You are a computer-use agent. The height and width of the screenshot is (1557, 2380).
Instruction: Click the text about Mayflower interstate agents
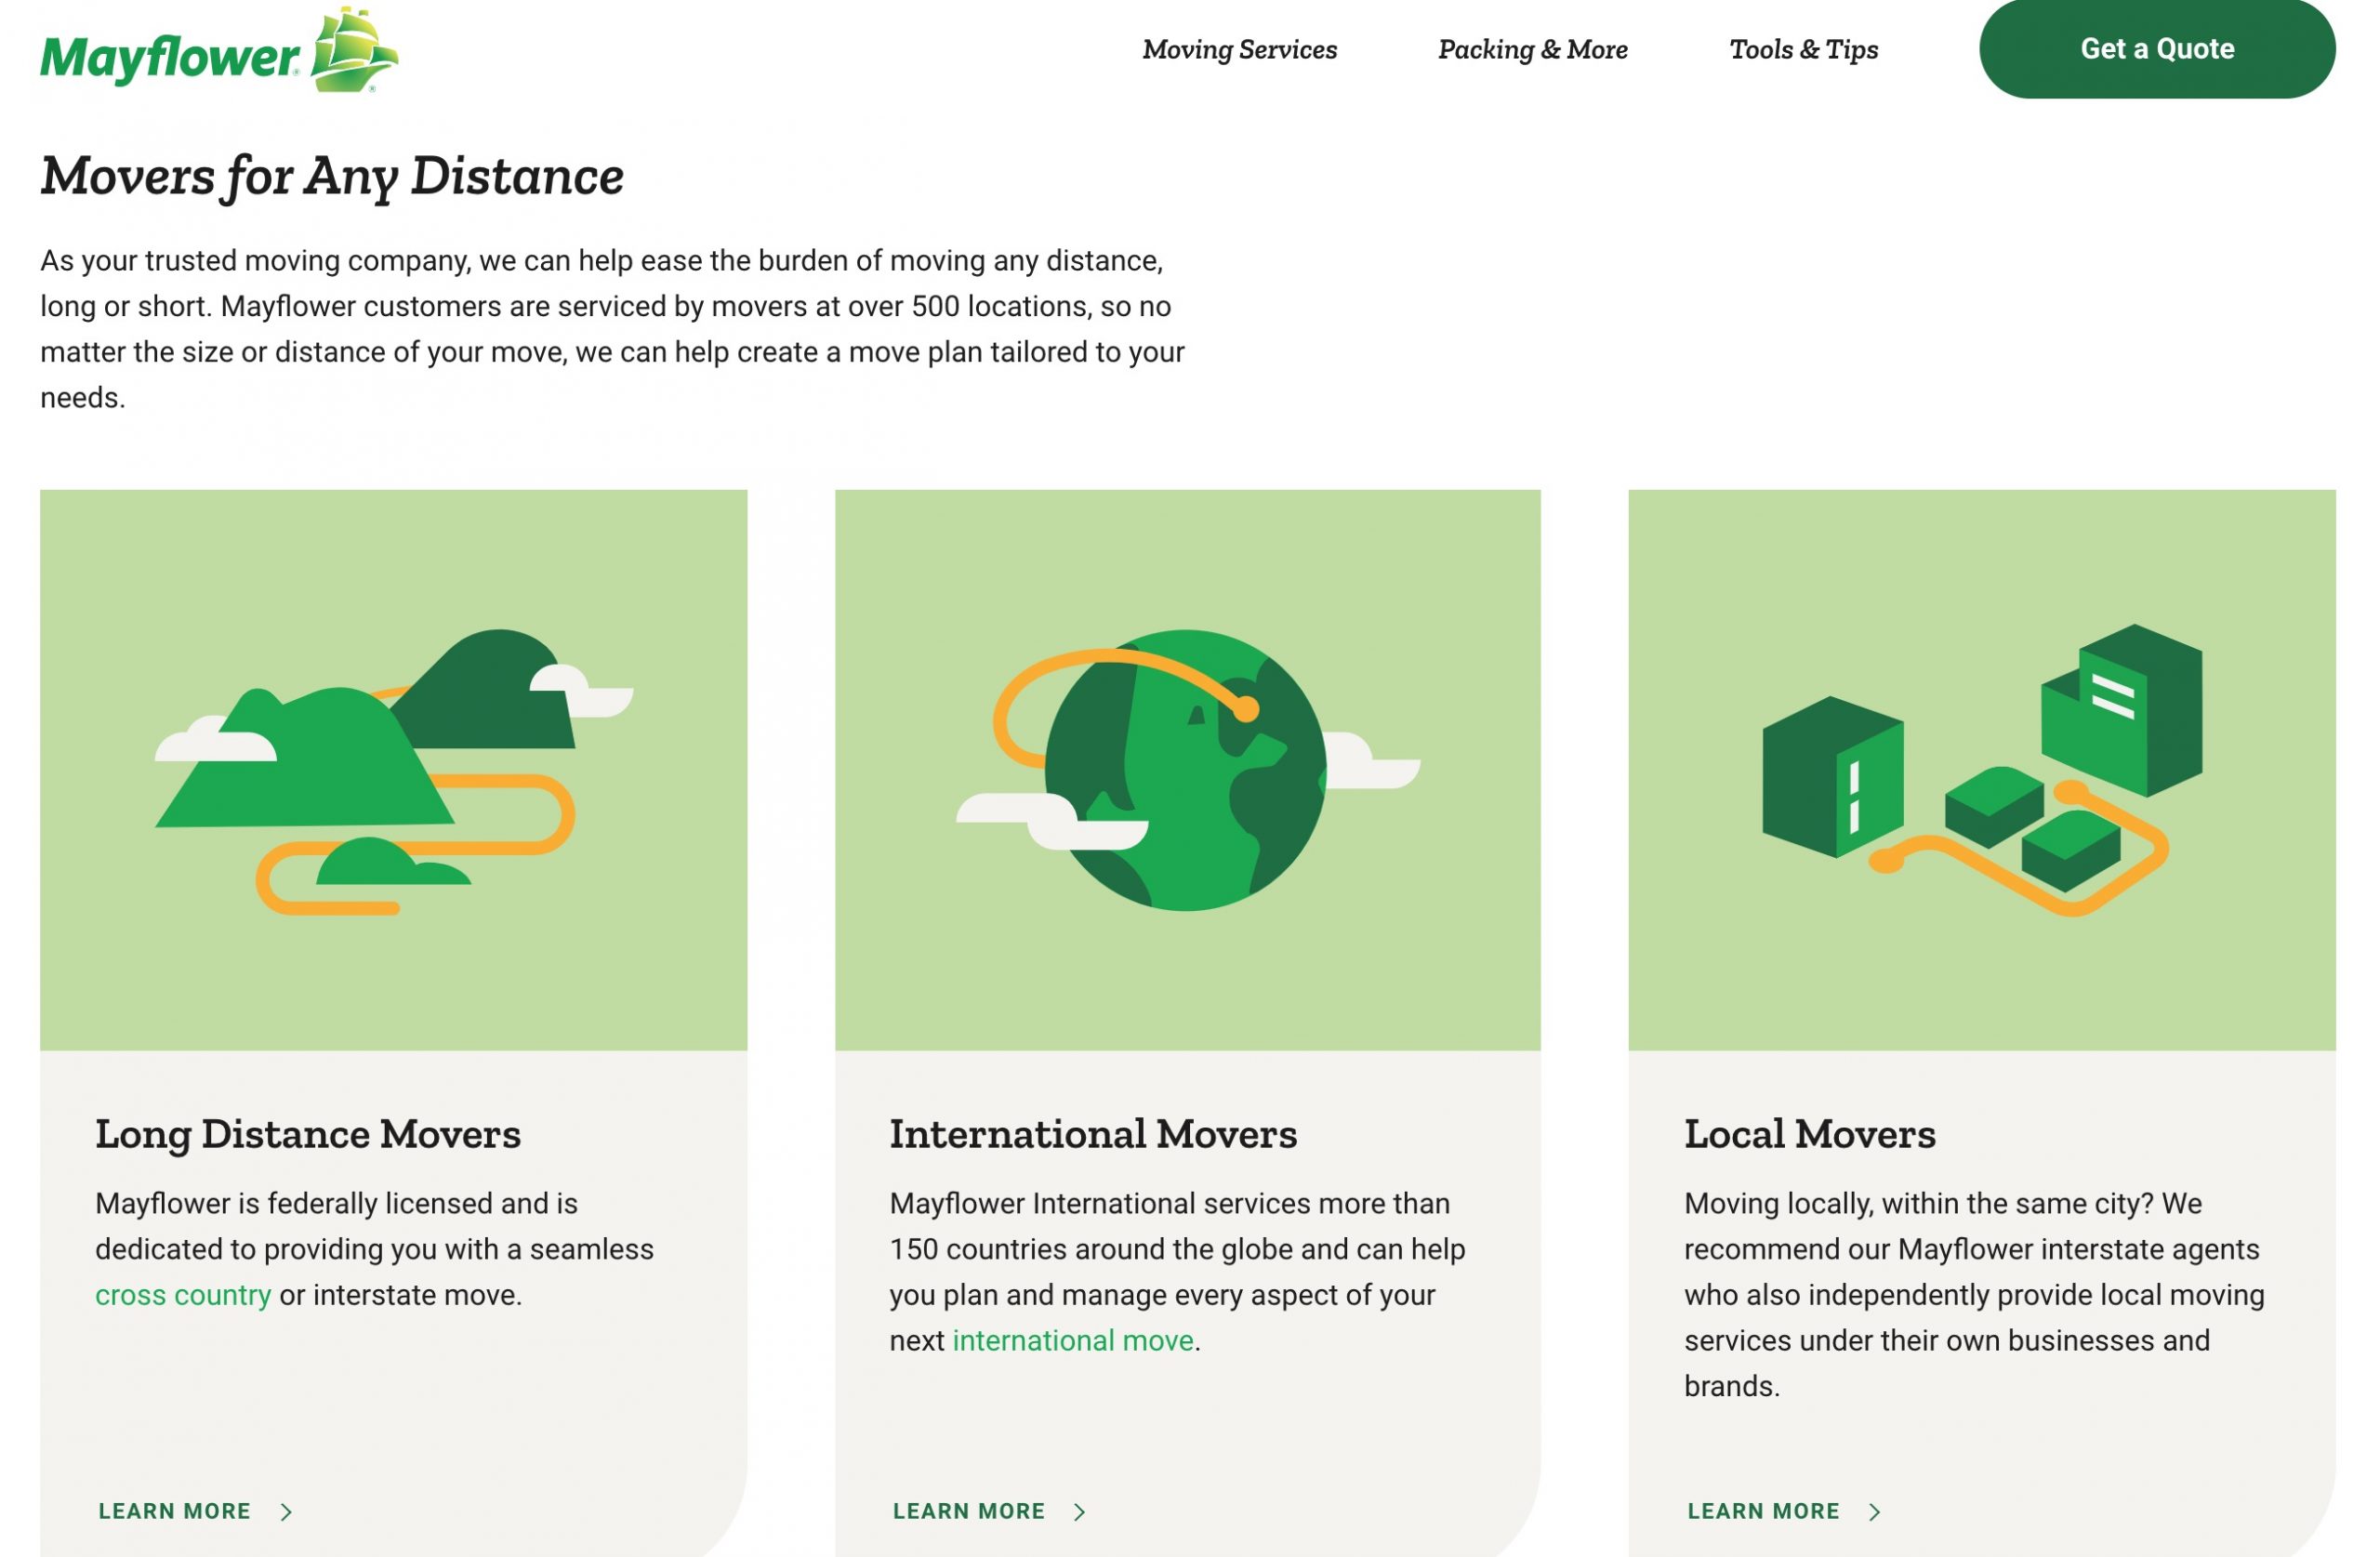pos(1974,1295)
